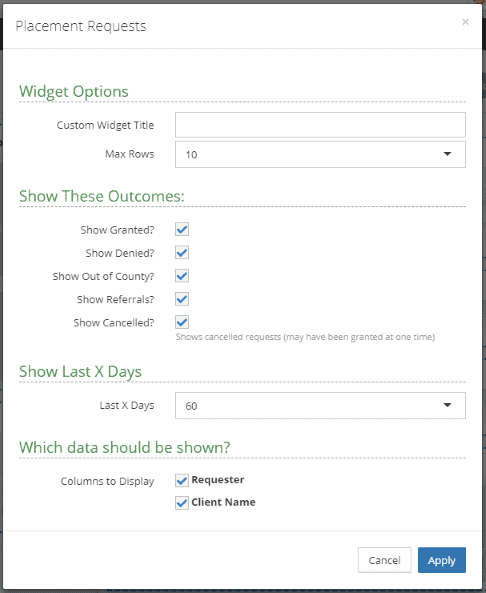Click the bold Requester label text
Viewport: 486px width, 593px height.
[217, 480]
